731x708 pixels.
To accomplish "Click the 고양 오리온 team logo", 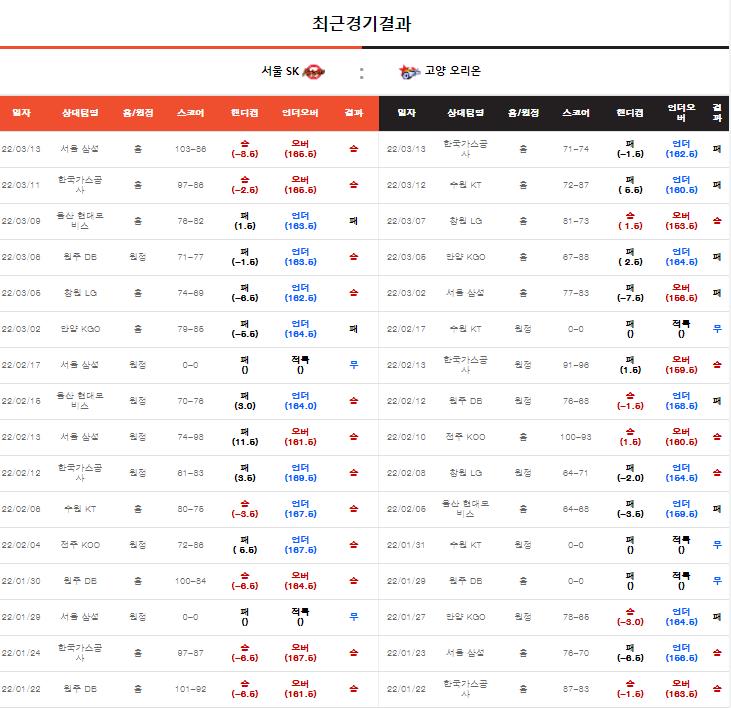I will pos(409,72).
